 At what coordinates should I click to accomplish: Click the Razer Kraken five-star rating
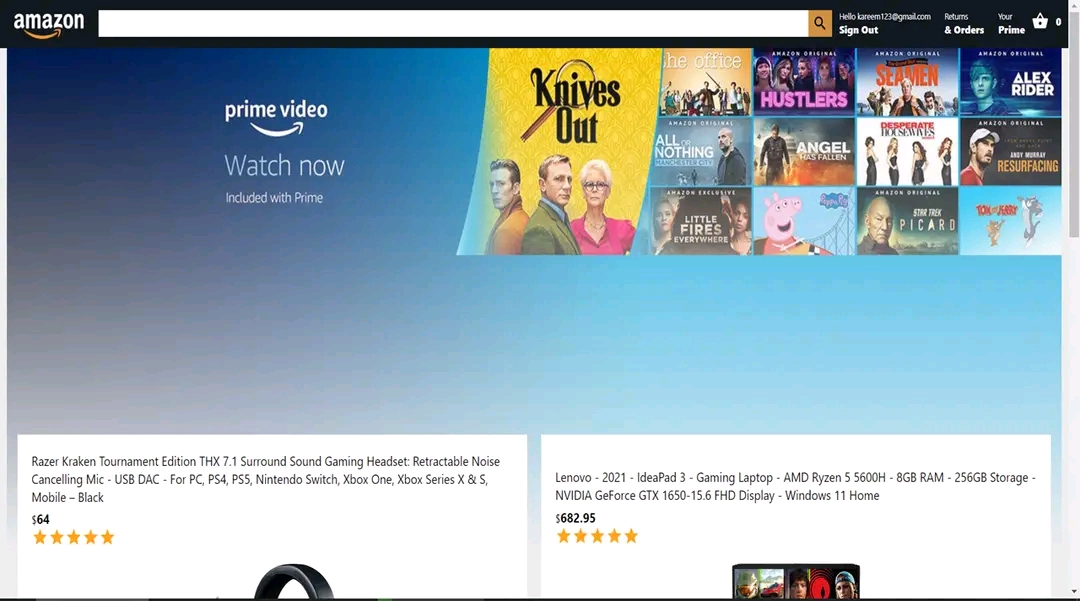73,537
